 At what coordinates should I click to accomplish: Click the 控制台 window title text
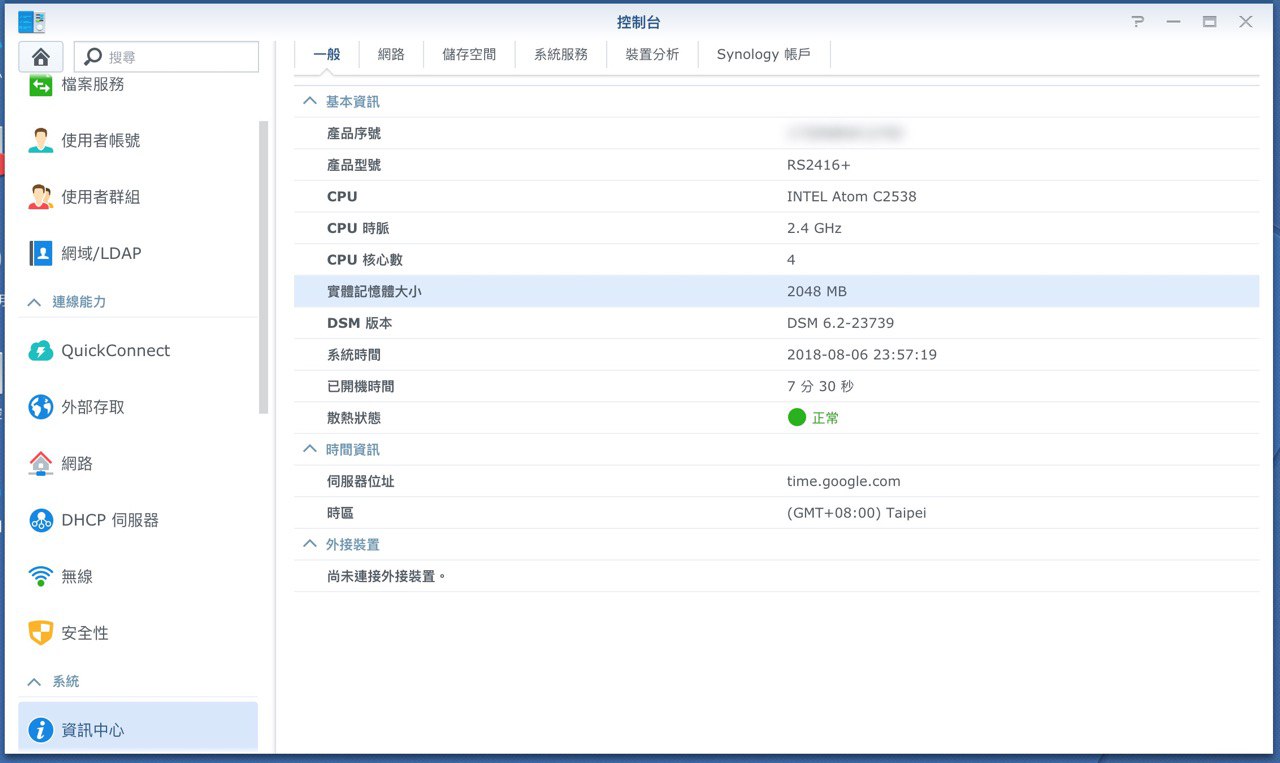pyautogui.click(x=639, y=22)
